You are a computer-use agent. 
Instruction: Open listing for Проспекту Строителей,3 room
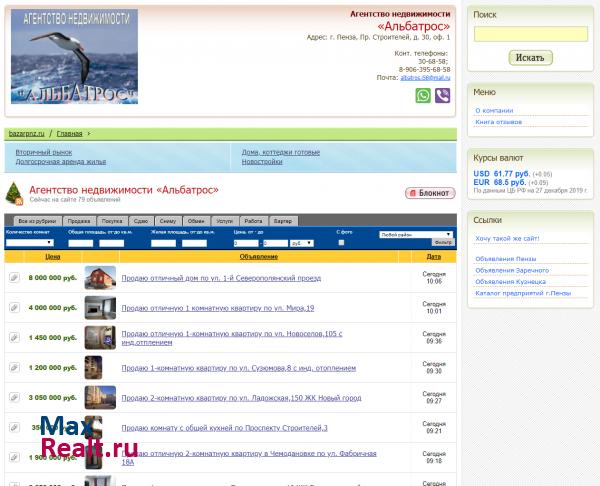click(x=225, y=428)
